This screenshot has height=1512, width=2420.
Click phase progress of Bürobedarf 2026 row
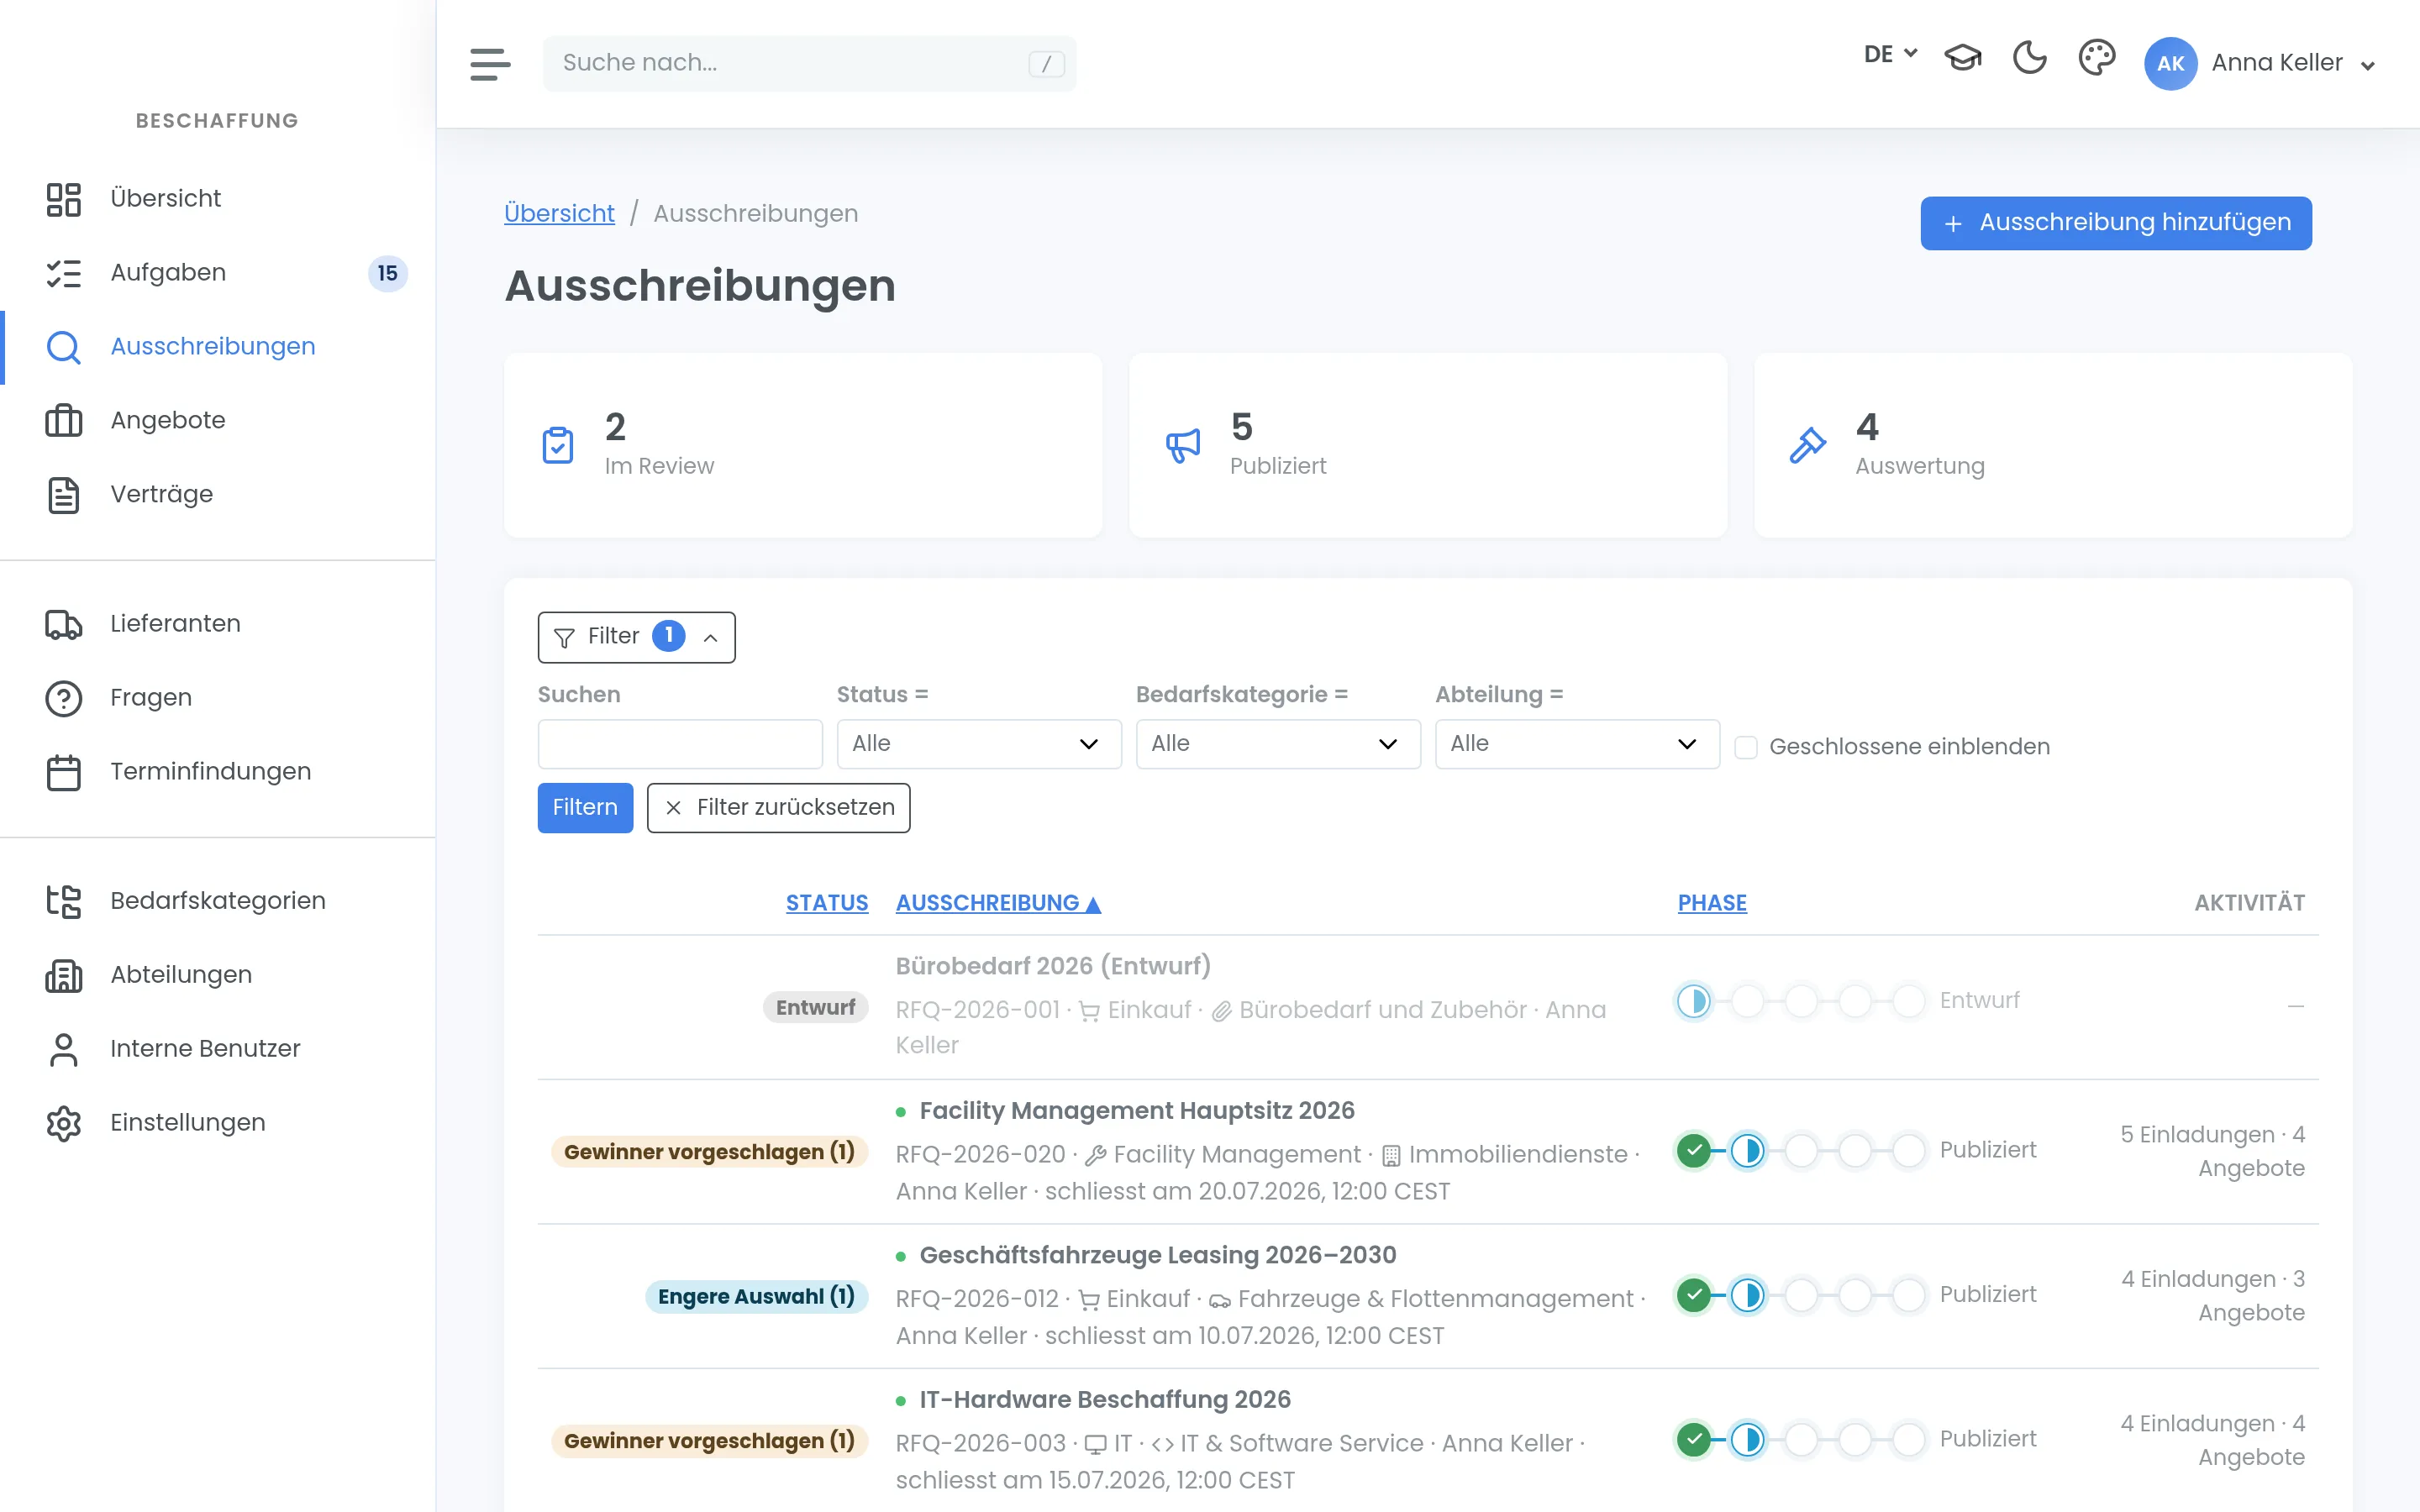[x=1800, y=1001]
